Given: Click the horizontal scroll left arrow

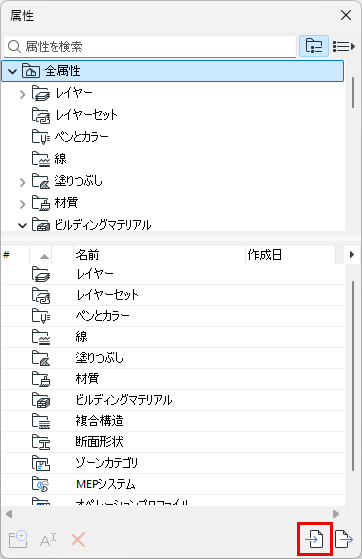Looking at the screenshot, I should 9,514.
